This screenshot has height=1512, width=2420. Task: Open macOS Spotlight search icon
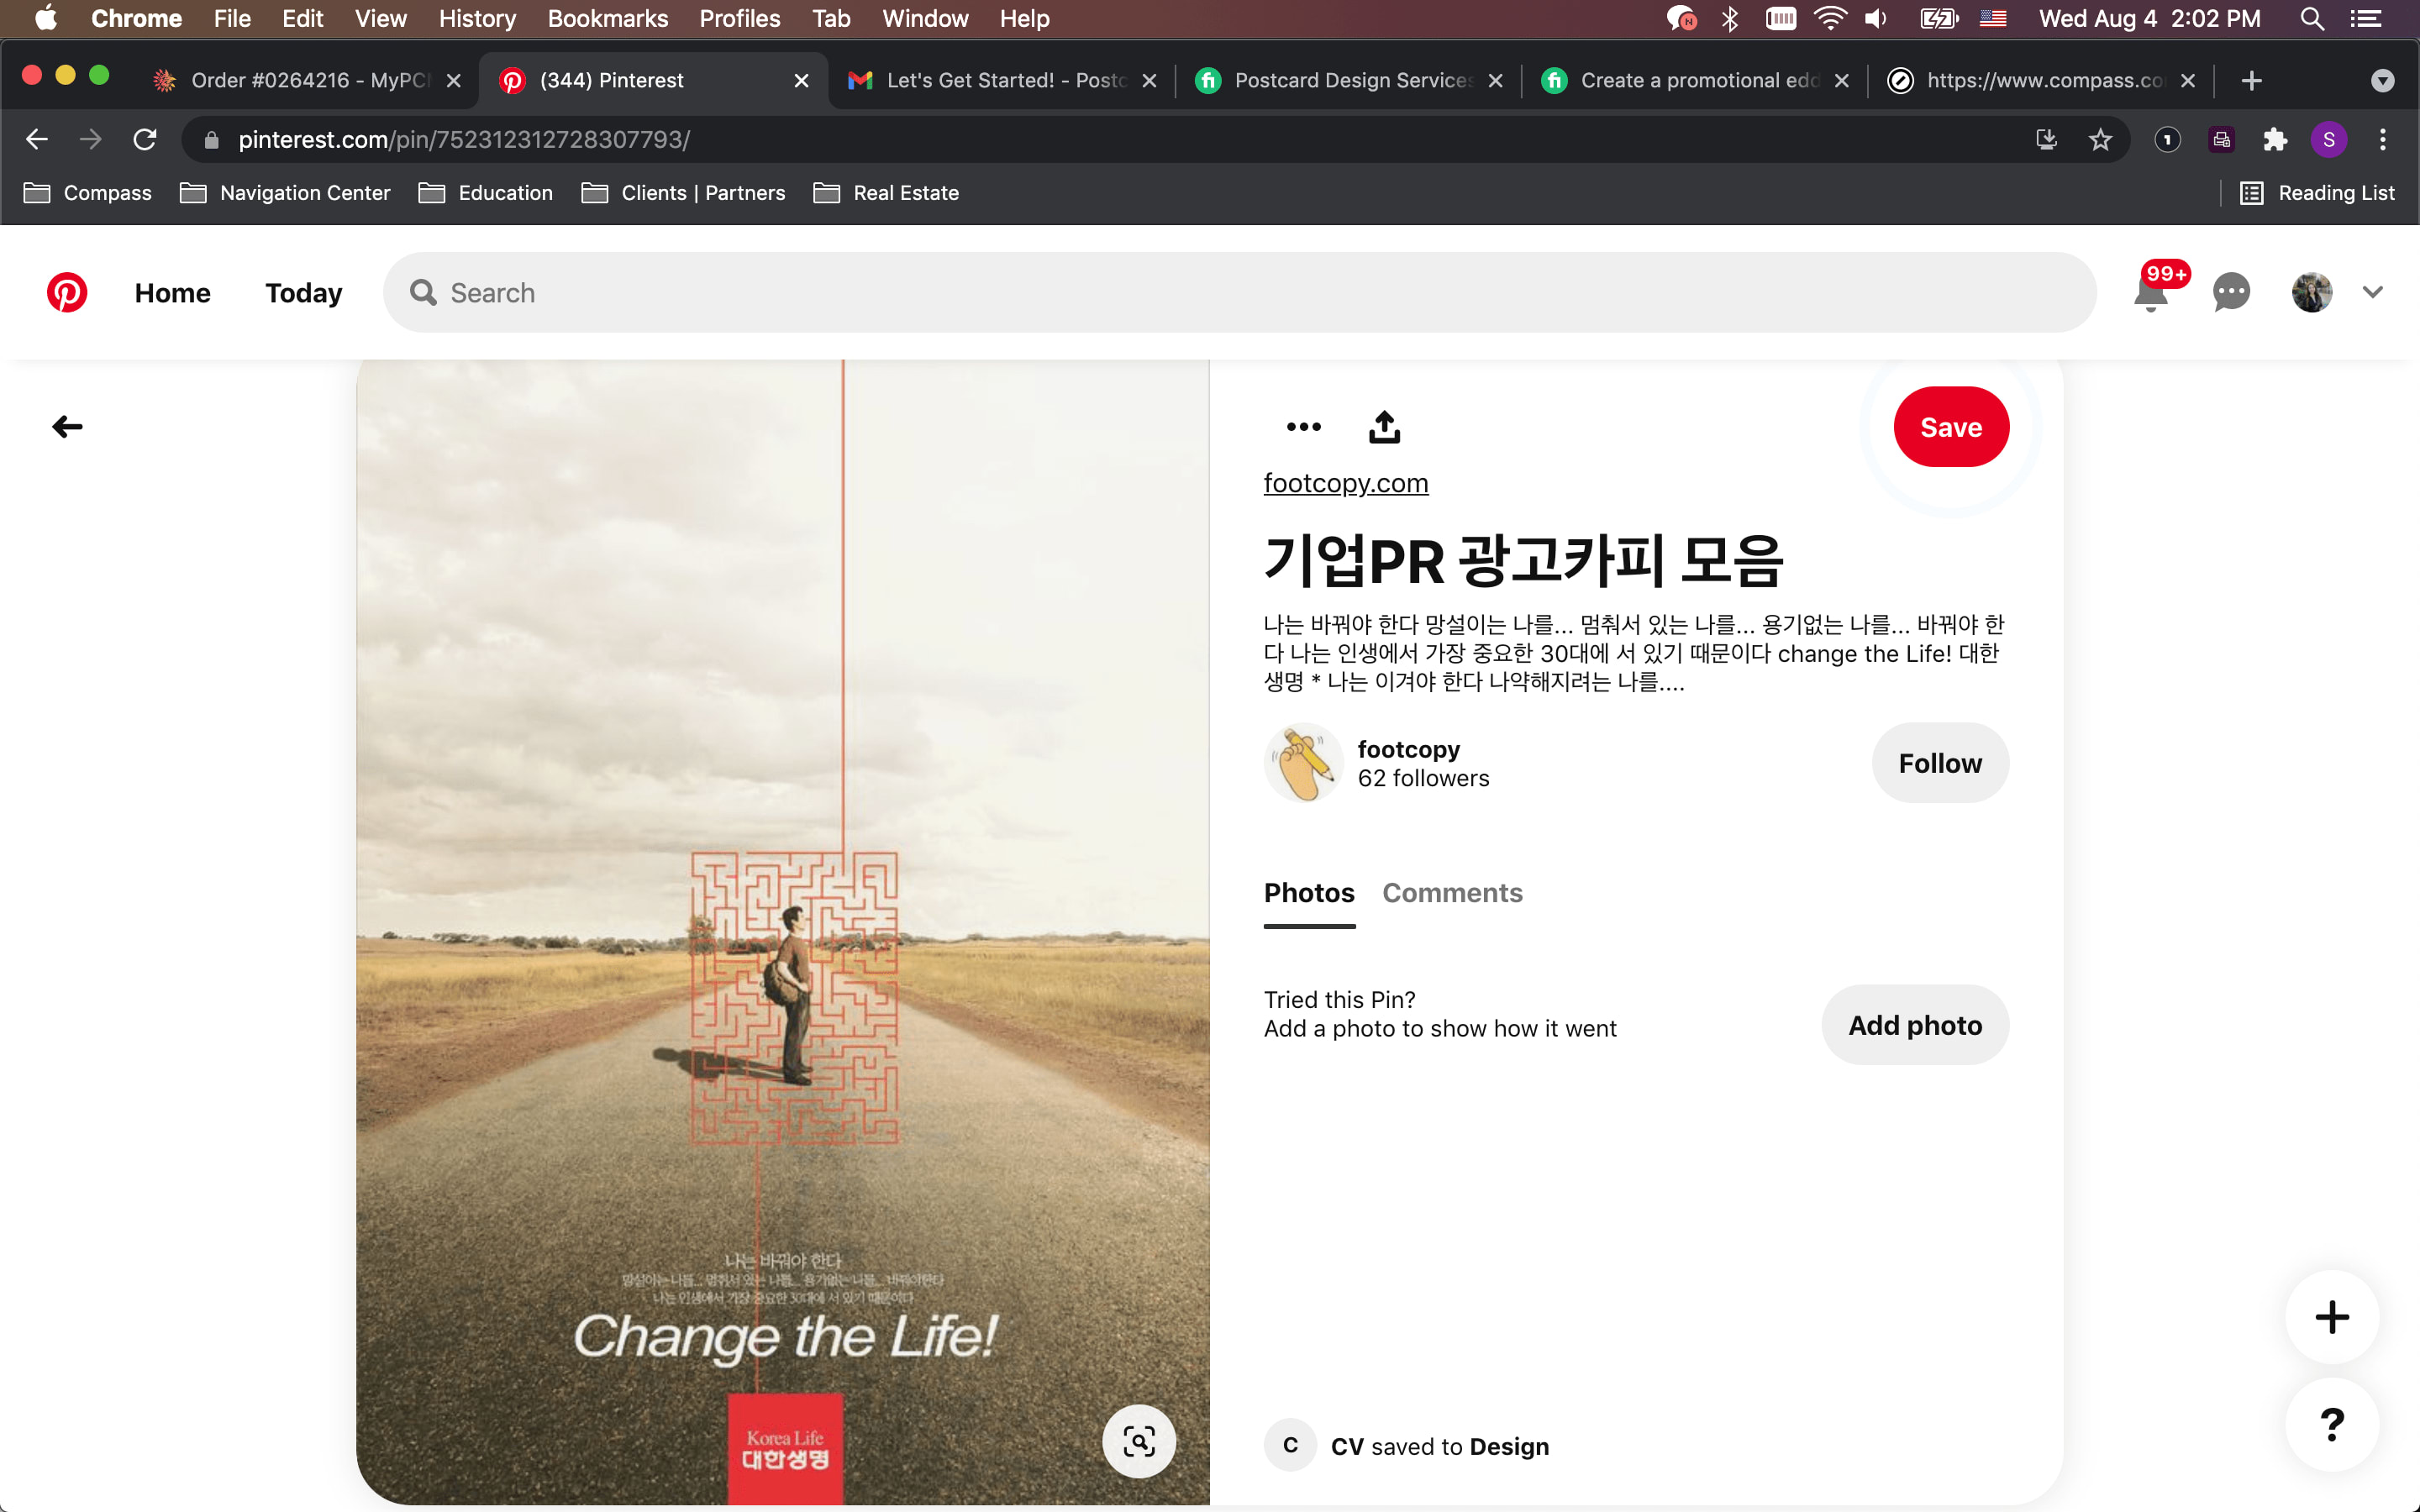(x=2311, y=19)
